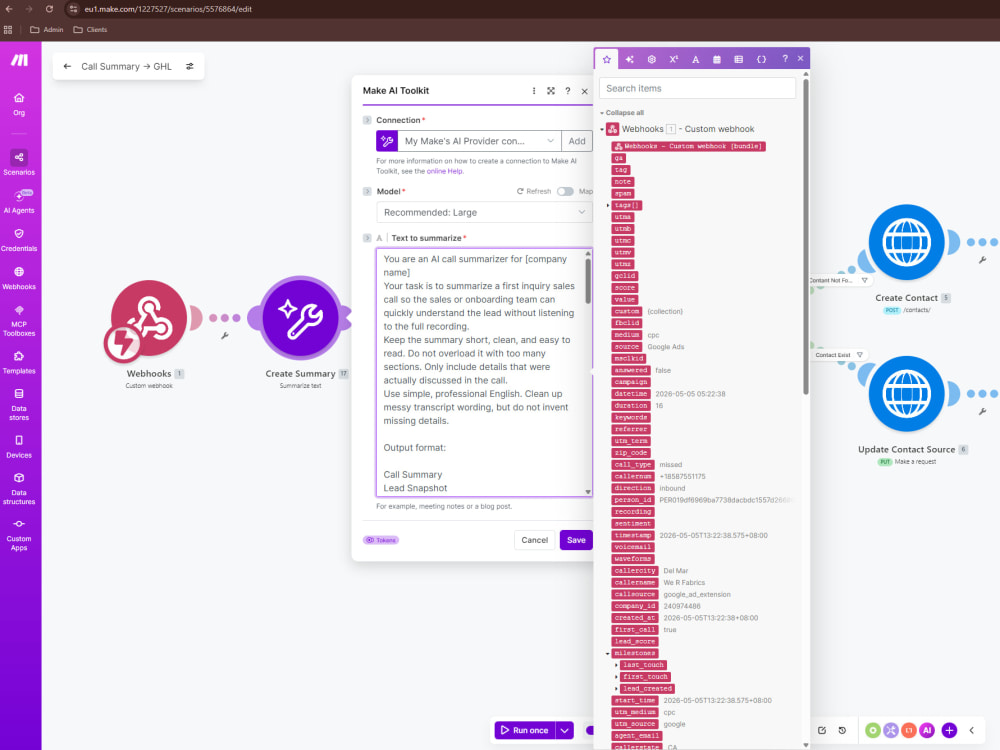The image size is (1000, 750).
Task: Open Scenarios in the left sidebar
Action: [x=19, y=163]
